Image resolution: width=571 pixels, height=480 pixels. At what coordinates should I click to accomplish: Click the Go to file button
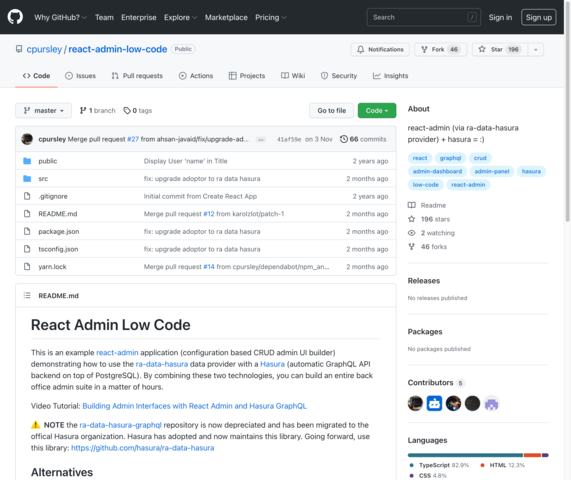(x=331, y=110)
